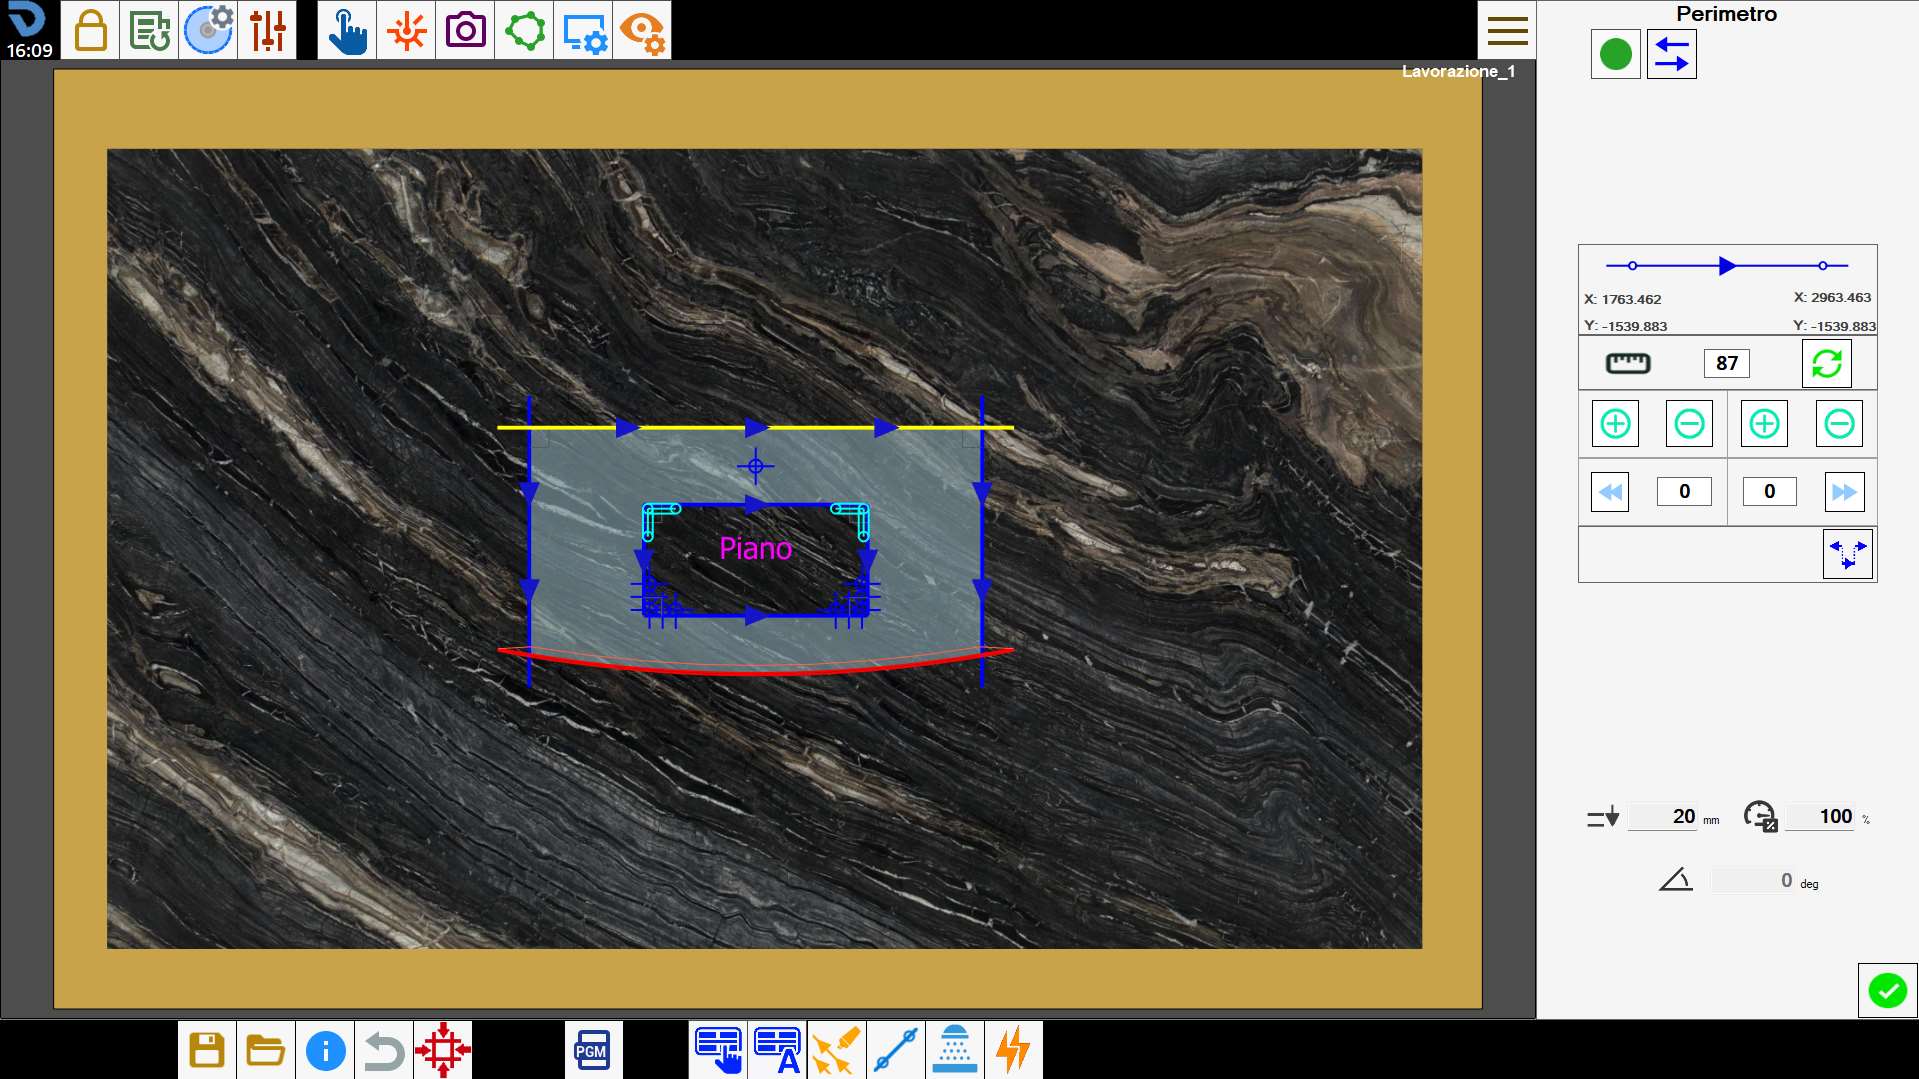Image resolution: width=1919 pixels, height=1079 pixels.
Task: Click the red move crosshair arrows icon
Action: tap(443, 1050)
